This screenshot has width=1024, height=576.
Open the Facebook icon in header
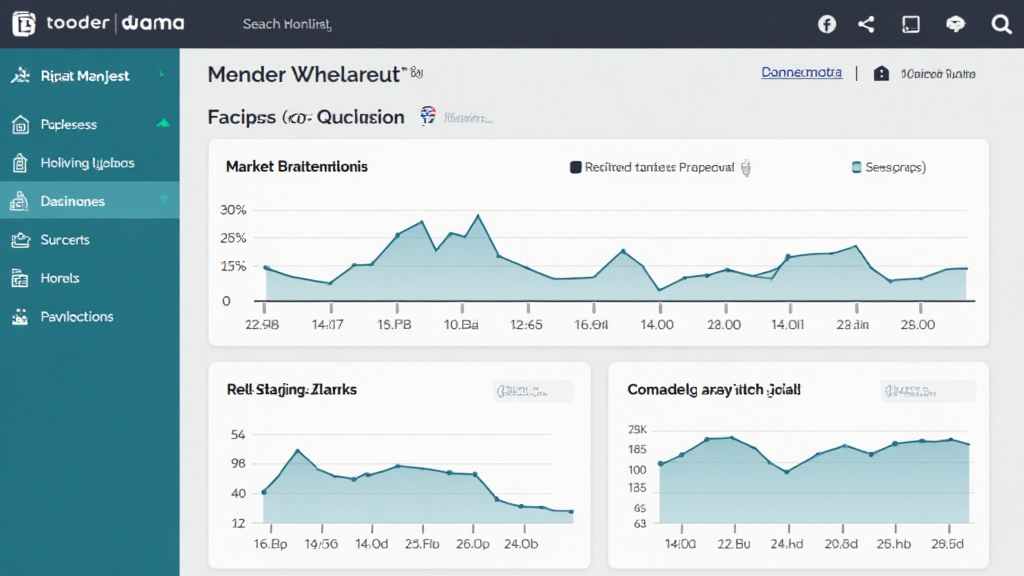point(827,24)
